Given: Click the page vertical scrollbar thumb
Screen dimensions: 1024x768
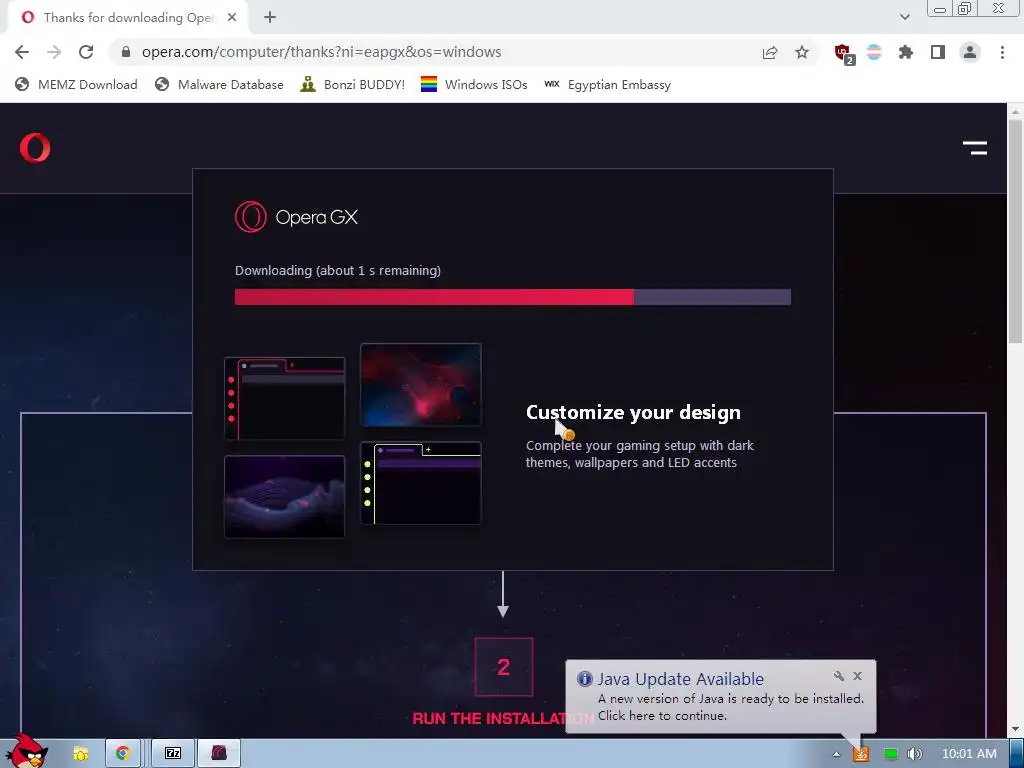Looking at the screenshot, I should [x=1016, y=231].
